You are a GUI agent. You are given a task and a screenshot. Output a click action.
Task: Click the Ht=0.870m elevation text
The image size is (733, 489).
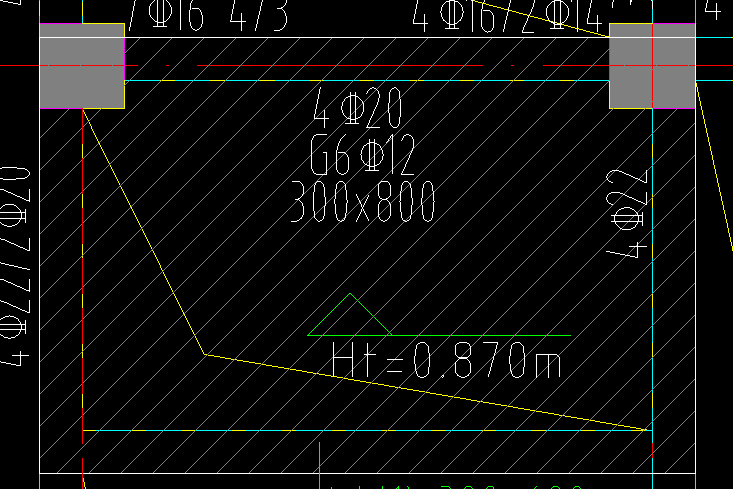pyautogui.click(x=446, y=360)
